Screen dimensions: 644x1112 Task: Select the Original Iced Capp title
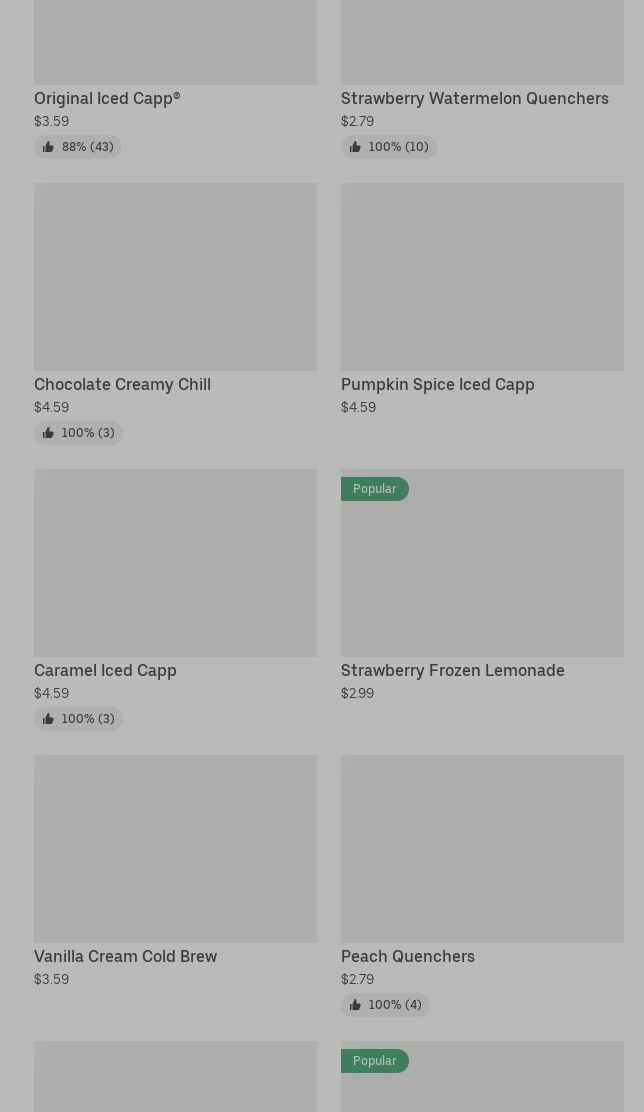[107, 99]
